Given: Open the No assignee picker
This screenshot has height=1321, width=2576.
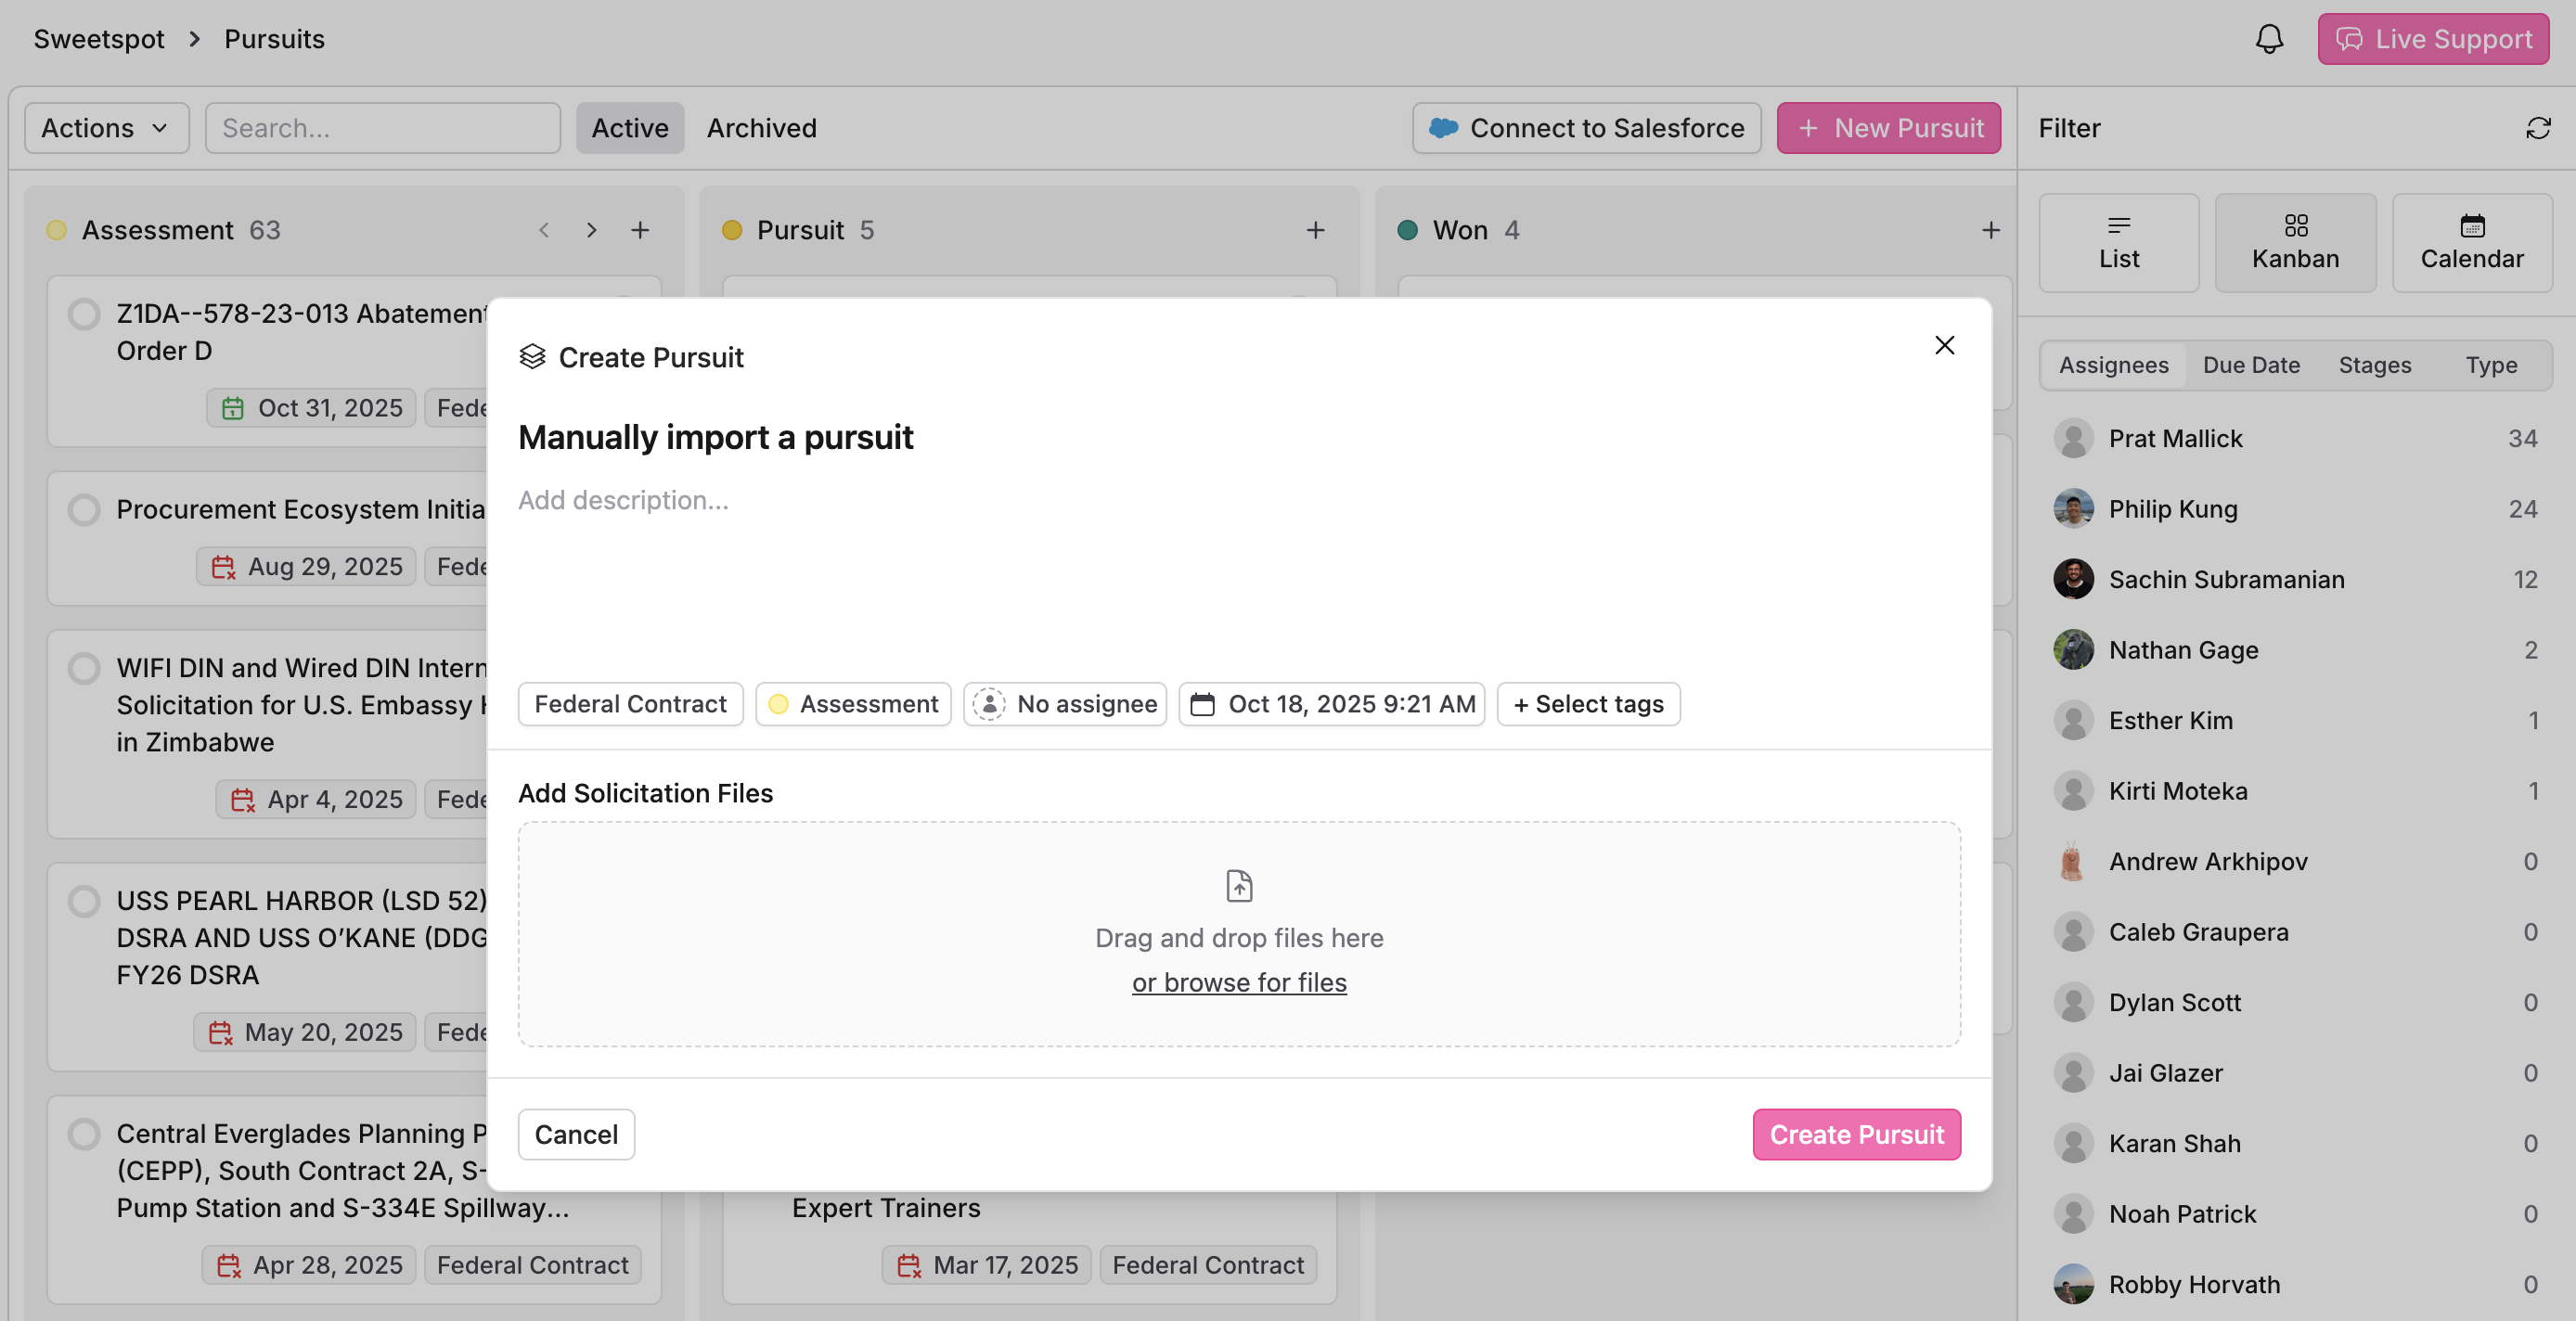Looking at the screenshot, I should click(x=1064, y=704).
